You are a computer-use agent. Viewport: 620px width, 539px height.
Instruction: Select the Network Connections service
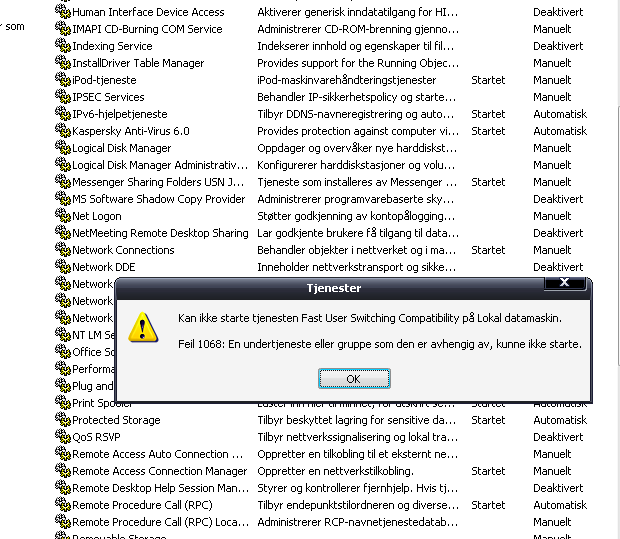[x=123, y=250]
